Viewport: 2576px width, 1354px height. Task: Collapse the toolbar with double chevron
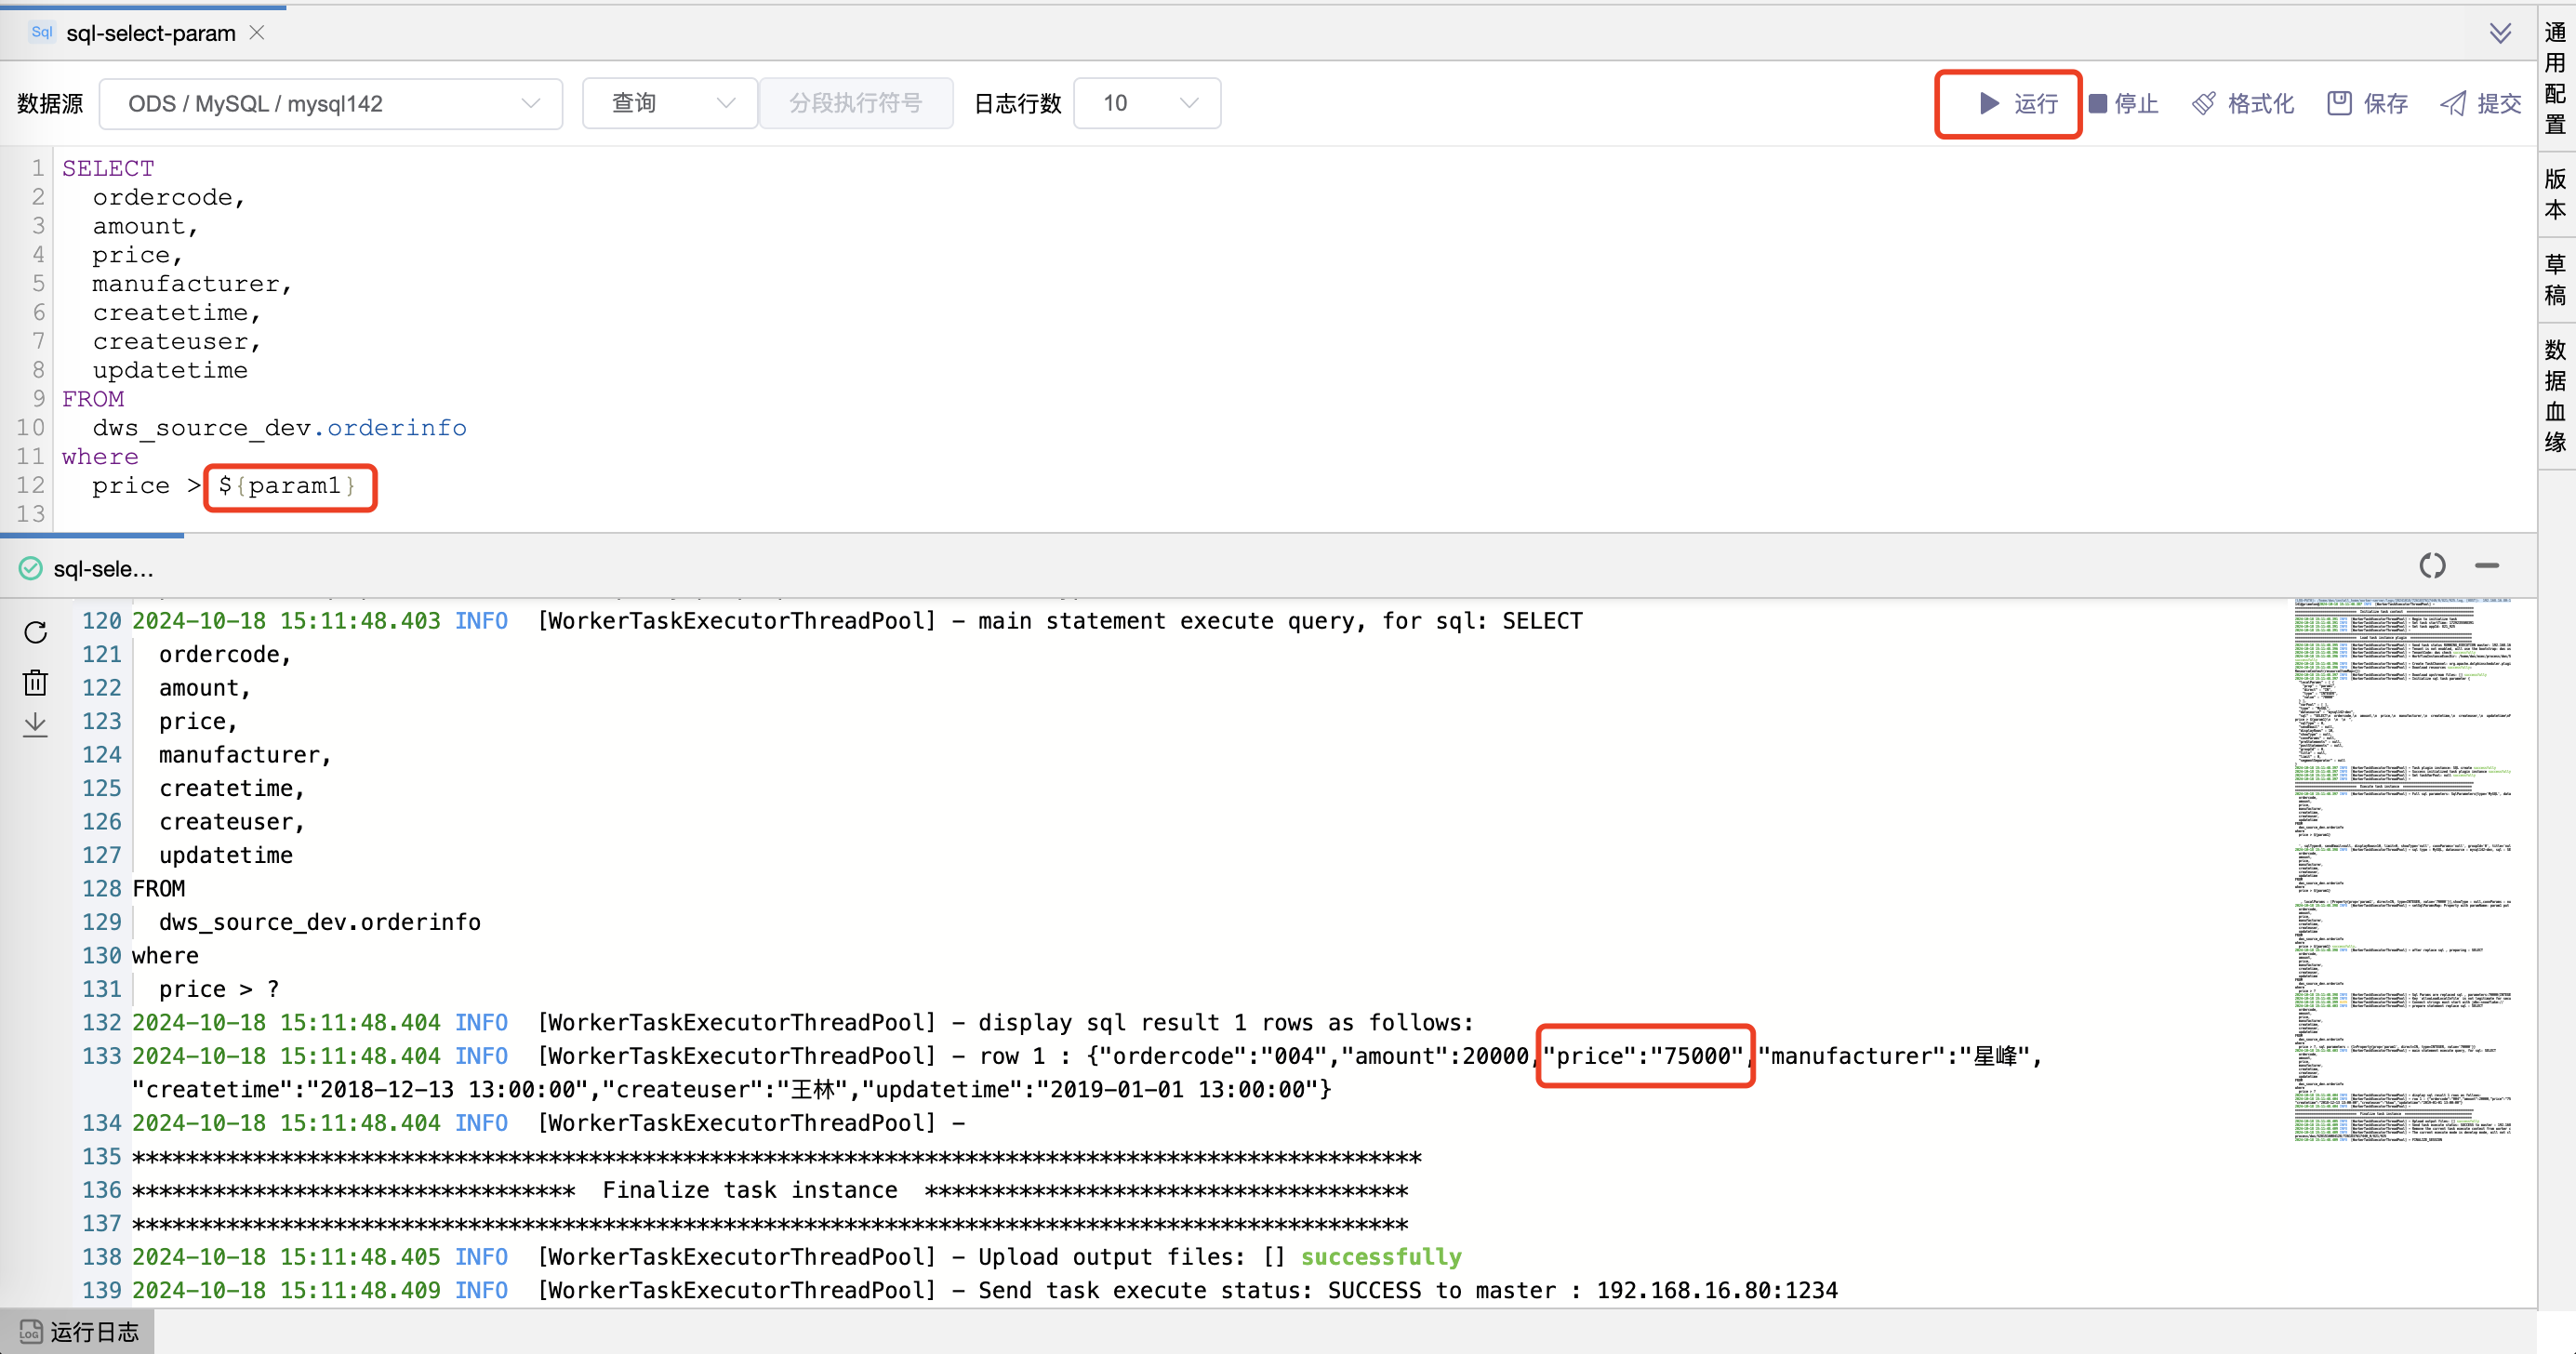[2500, 32]
